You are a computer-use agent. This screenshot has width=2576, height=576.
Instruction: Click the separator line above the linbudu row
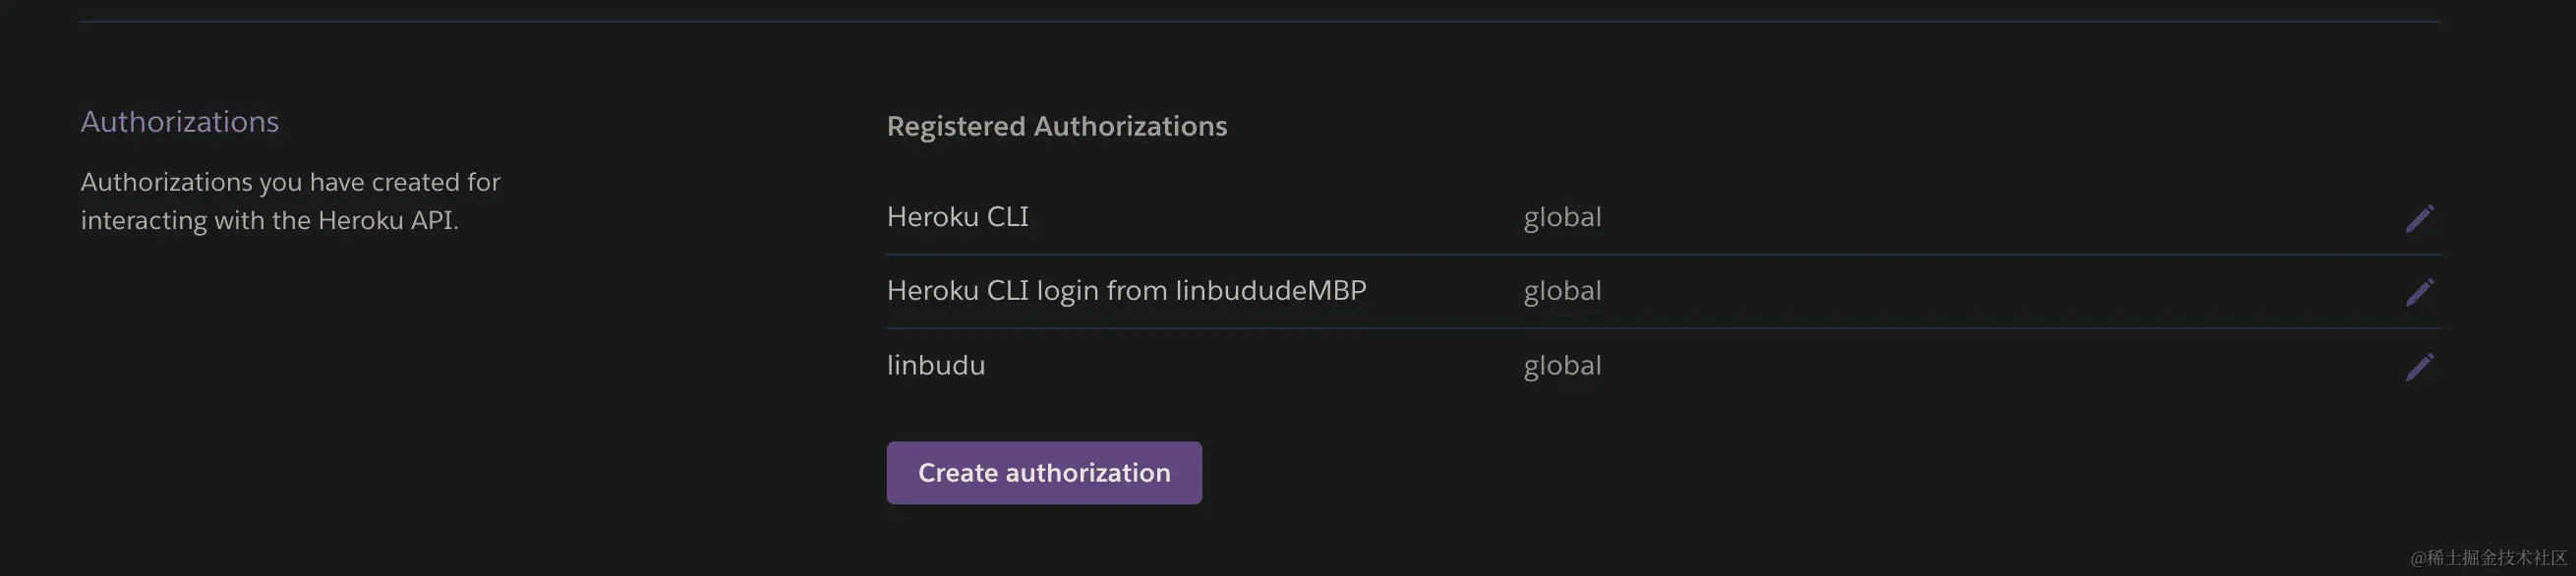point(1662,328)
